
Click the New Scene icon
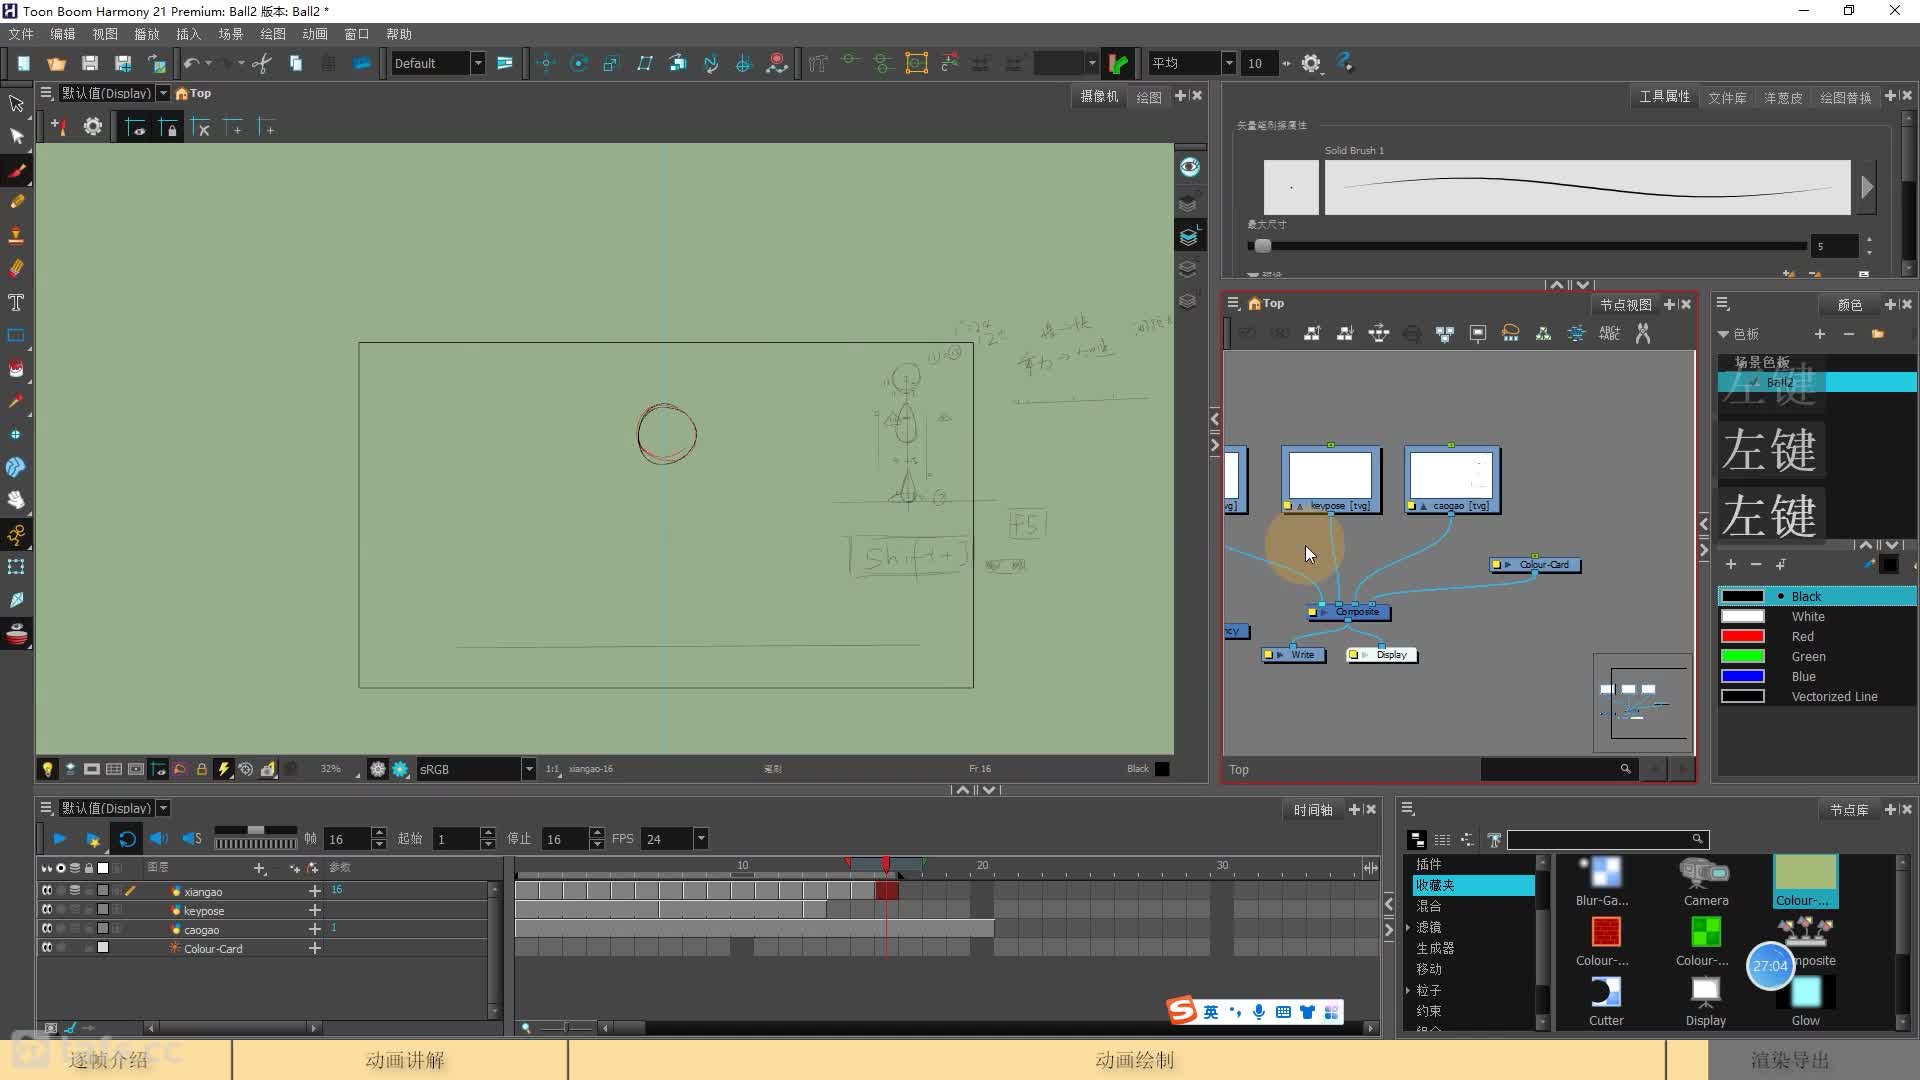pyautogui.click(x=23, y=63)
